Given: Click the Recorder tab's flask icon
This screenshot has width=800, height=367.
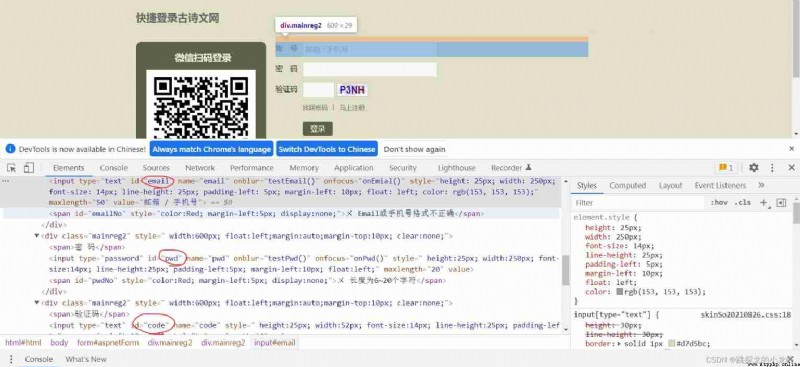Looking at the screenshot, I should (x=529, y=167).
